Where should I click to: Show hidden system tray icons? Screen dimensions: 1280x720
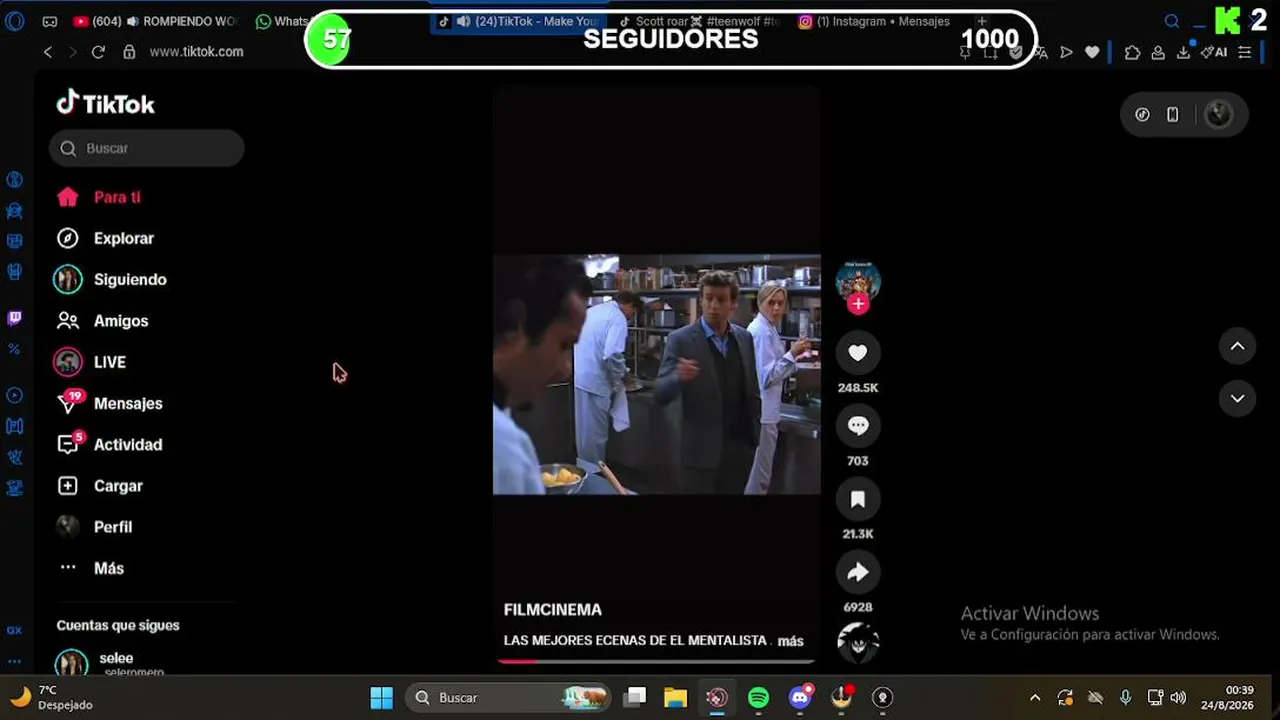click(x=1035, y=698)
